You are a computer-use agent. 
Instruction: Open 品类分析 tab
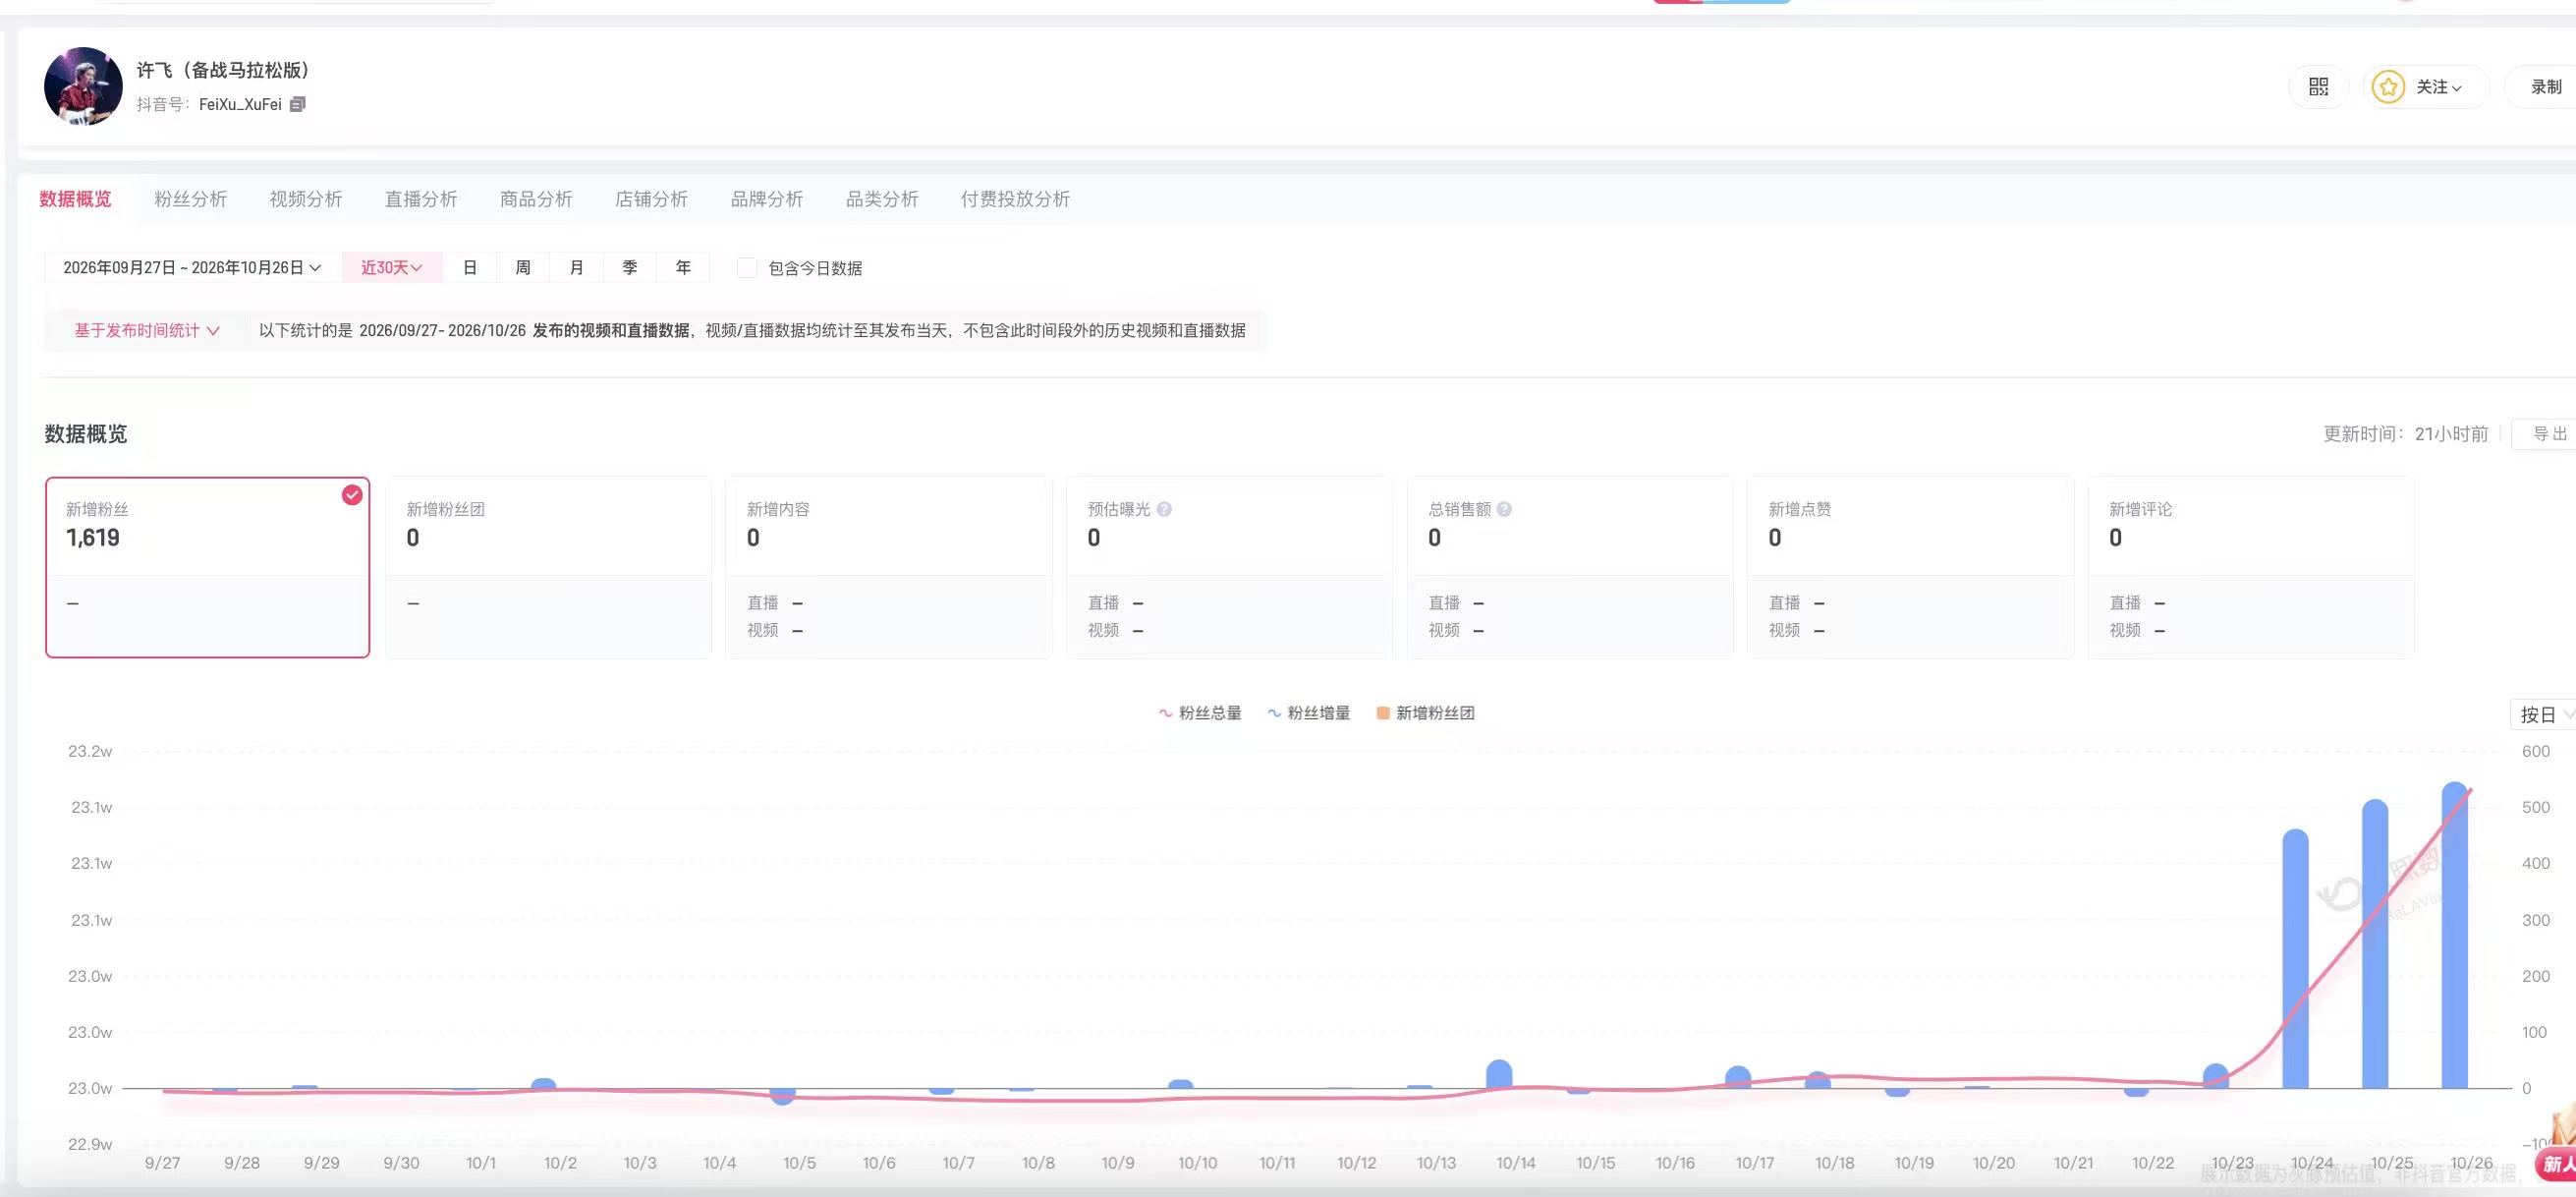click(882, 199)
